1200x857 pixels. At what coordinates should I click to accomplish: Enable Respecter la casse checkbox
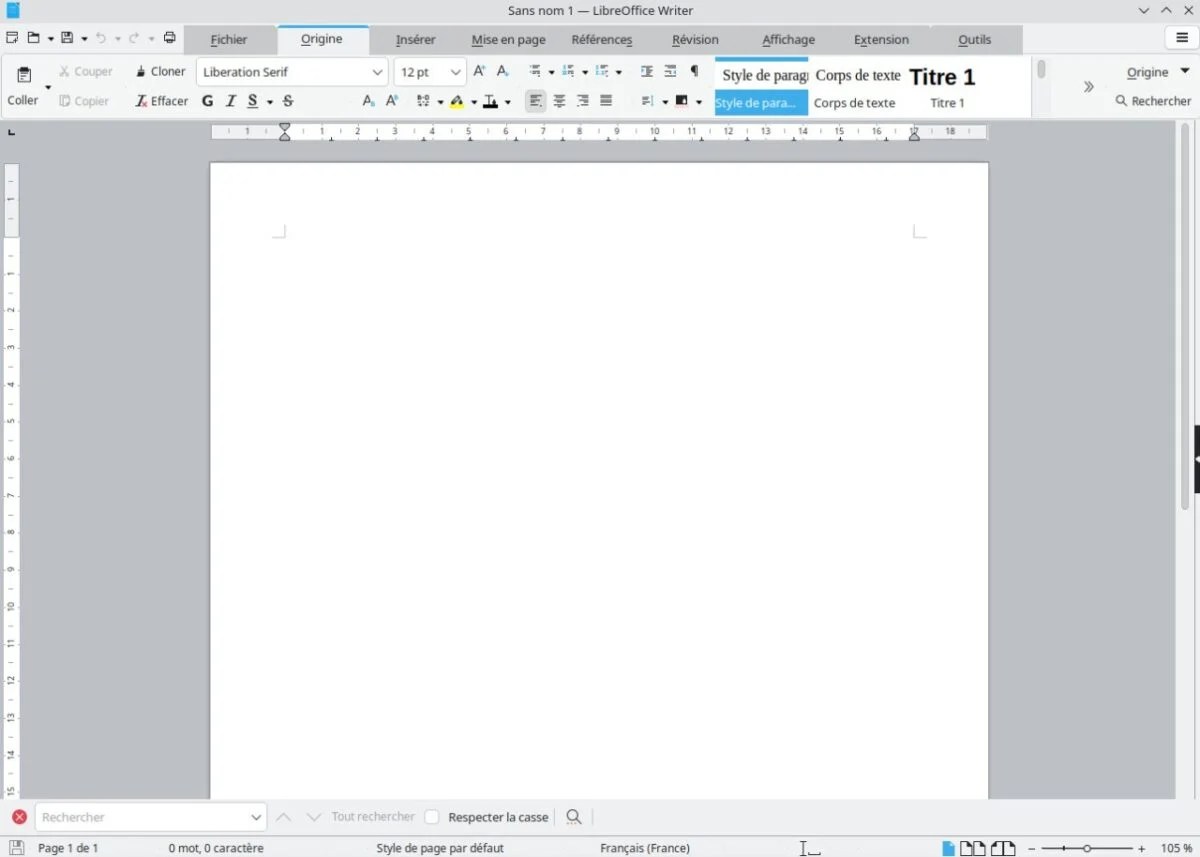[x=432, y=817]
